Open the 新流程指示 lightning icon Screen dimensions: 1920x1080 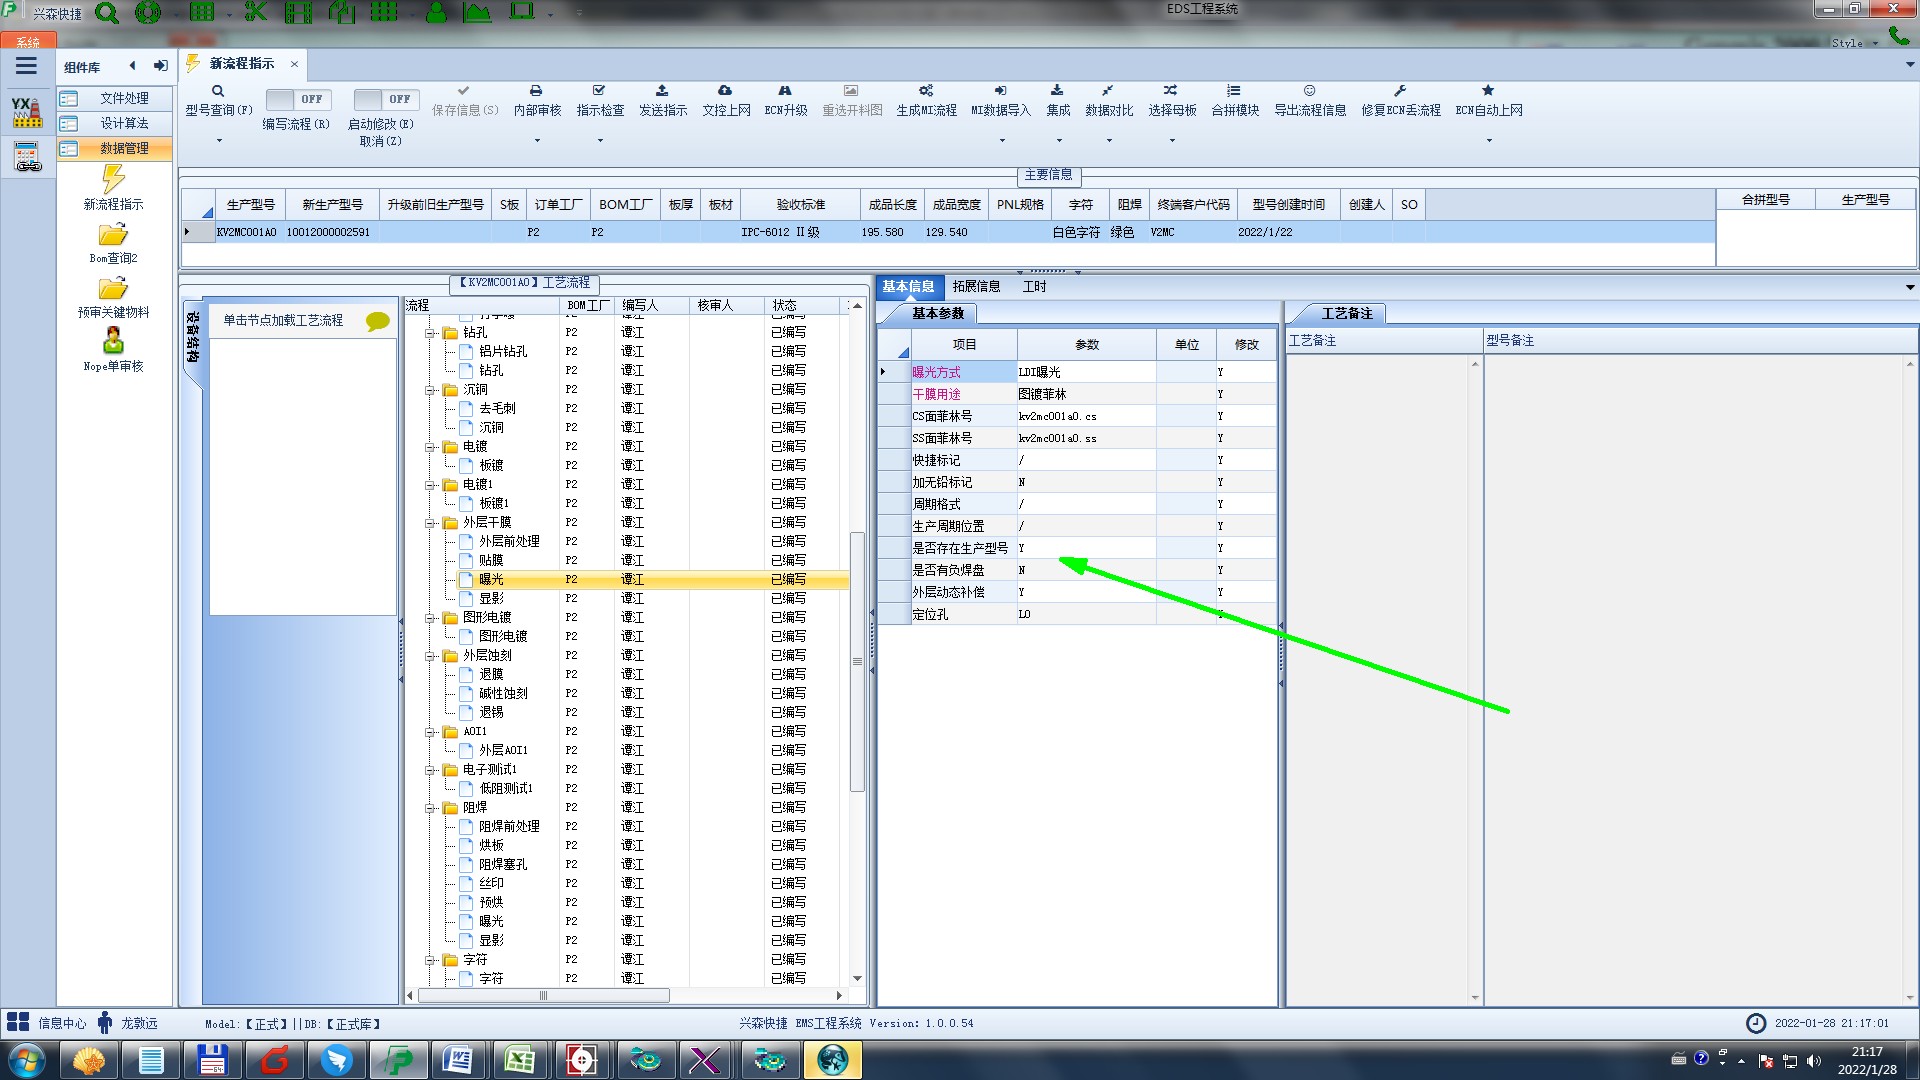(x=113, y=180)
